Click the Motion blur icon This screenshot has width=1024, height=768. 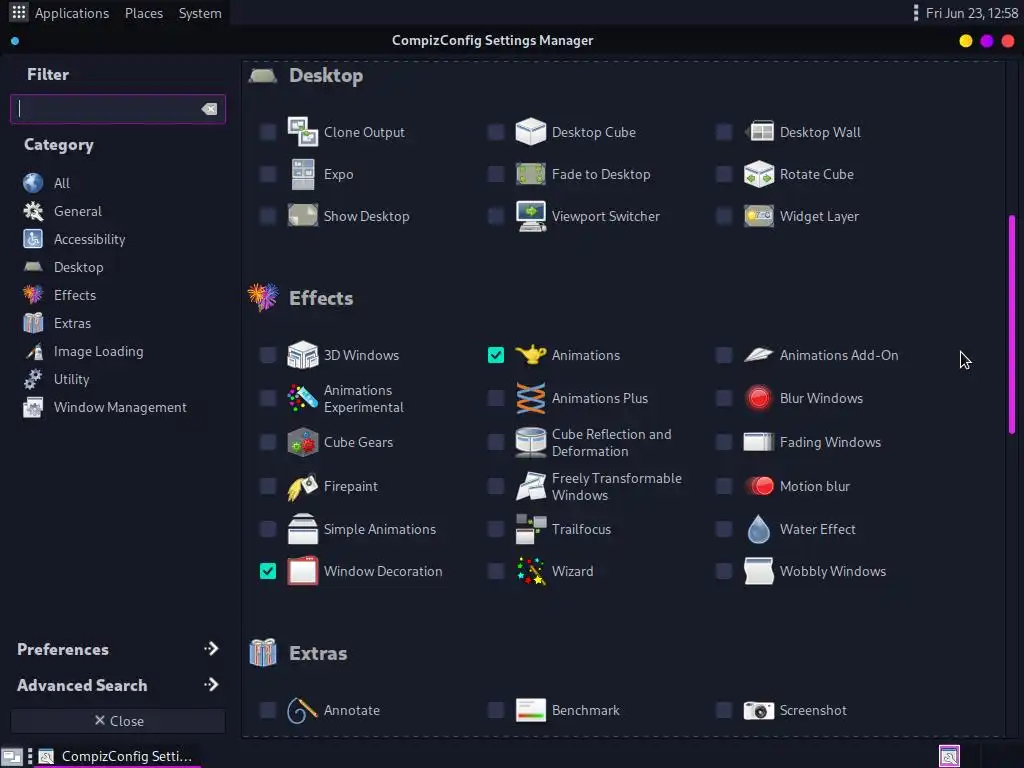(x=759, y=487)
